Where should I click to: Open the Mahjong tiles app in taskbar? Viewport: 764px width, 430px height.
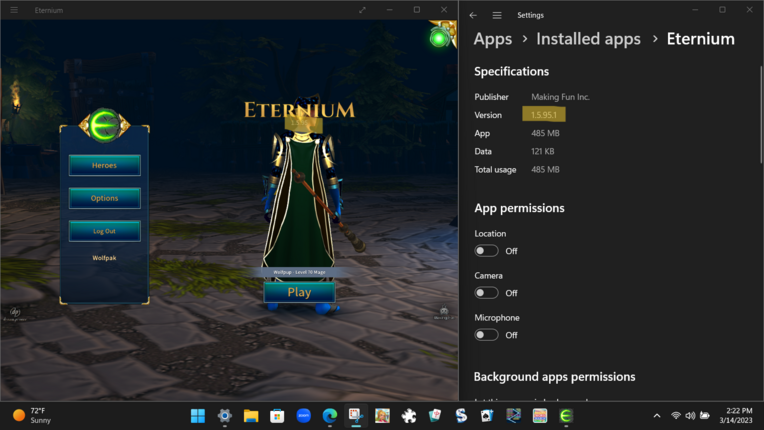[435, 416]
